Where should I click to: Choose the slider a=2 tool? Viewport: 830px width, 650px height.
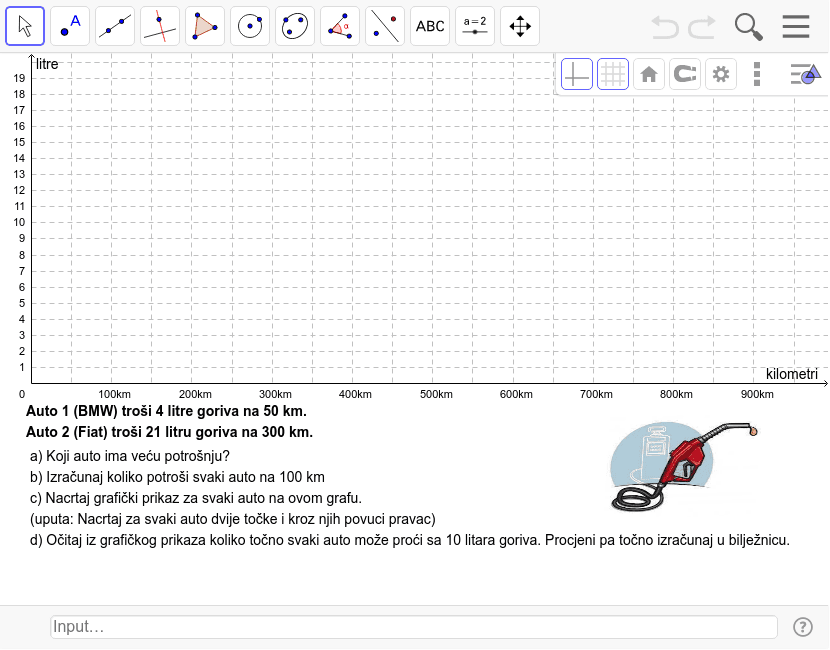click(x=475, y=26)
